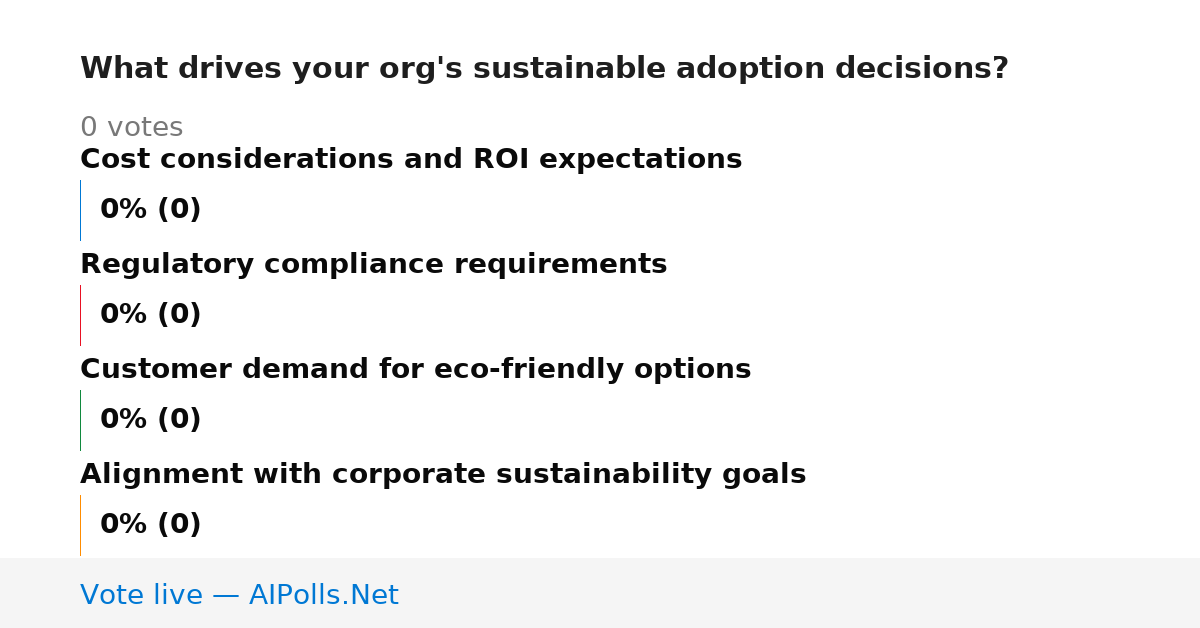Click the blue result bar for cost option
1200x628 pixels.
pos(80,210)
